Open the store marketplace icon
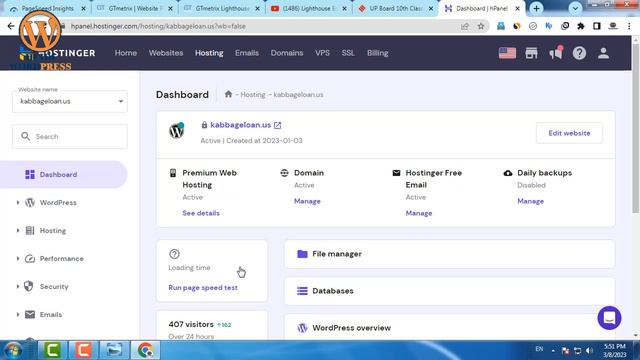Screen dimensions: 640x360 [531, 53]
